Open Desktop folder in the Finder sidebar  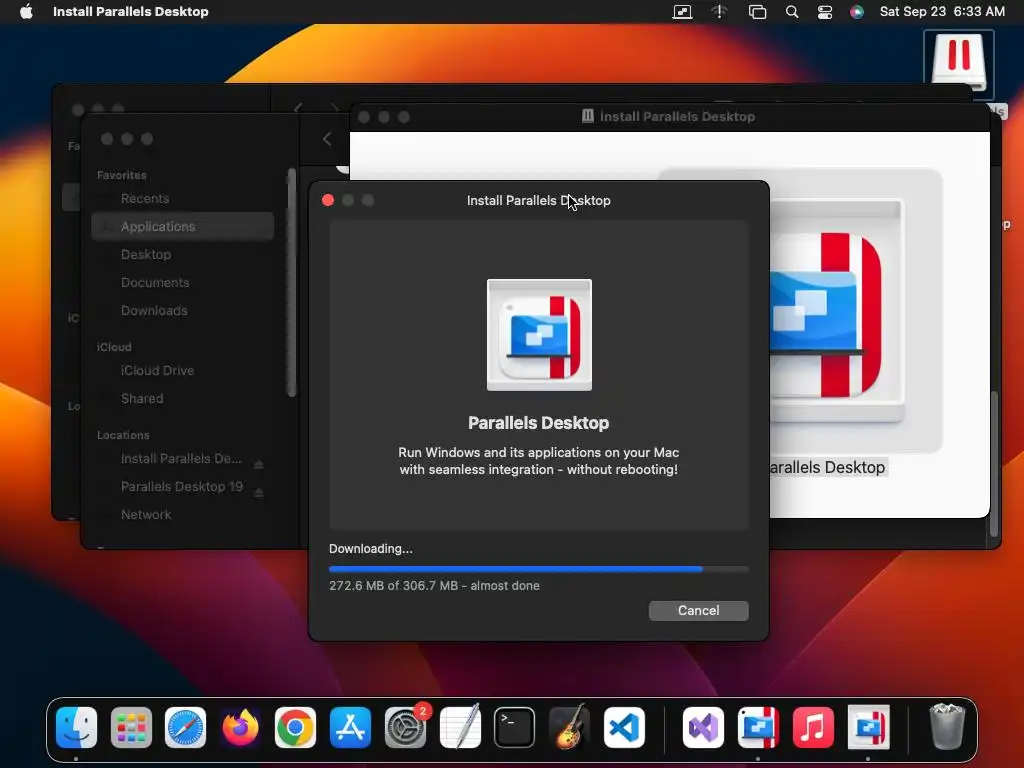click(x=146, y=255)
